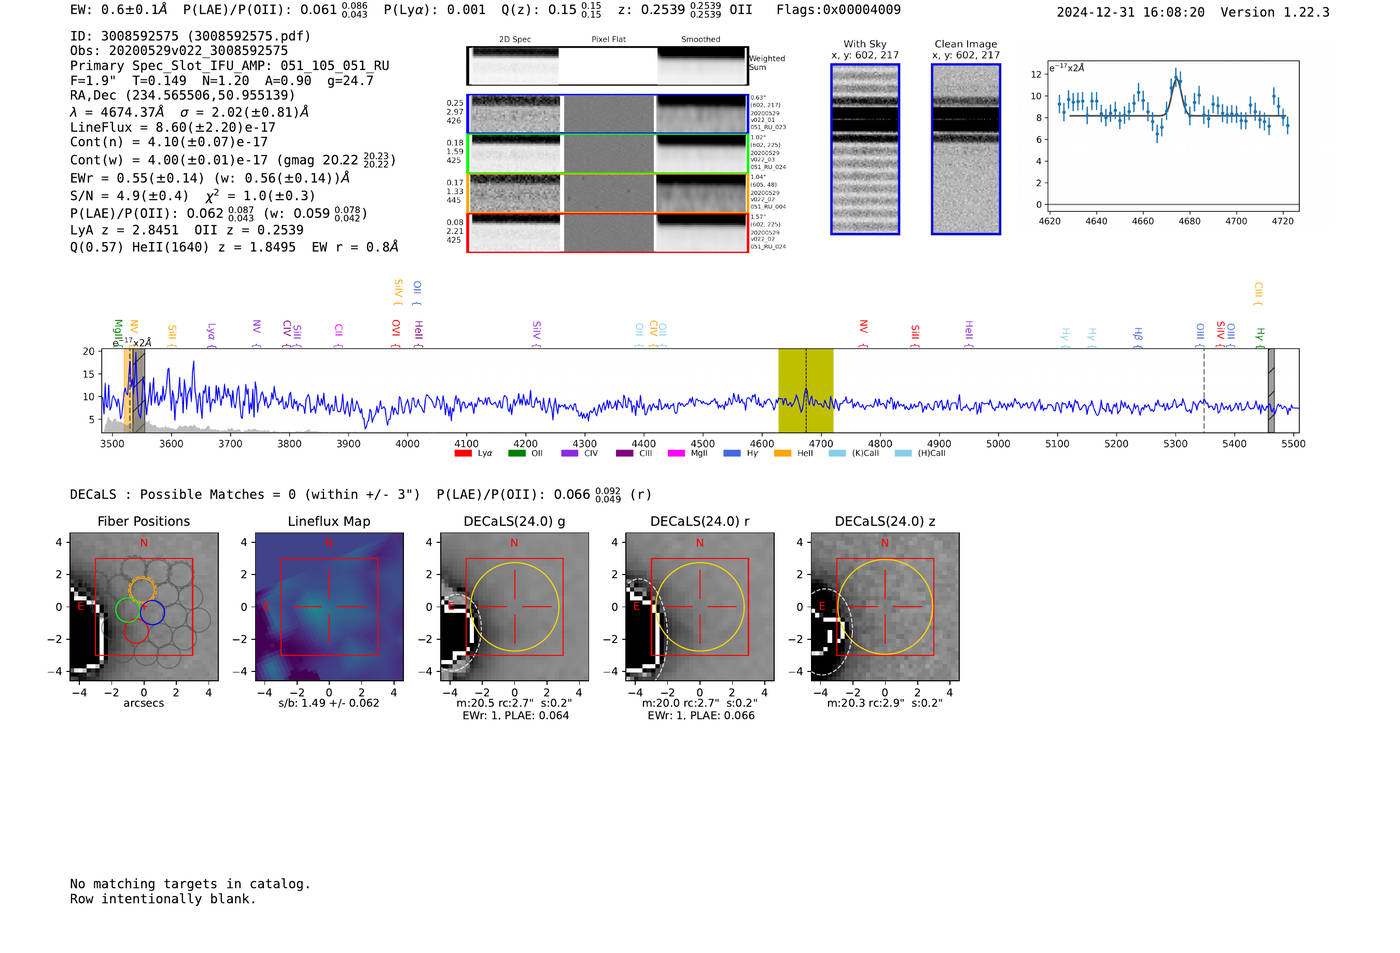Viewport: 1400px width, 953px height.
Task: Click the yellow aperture circle in DECaLS g
Action: point(514,607)
